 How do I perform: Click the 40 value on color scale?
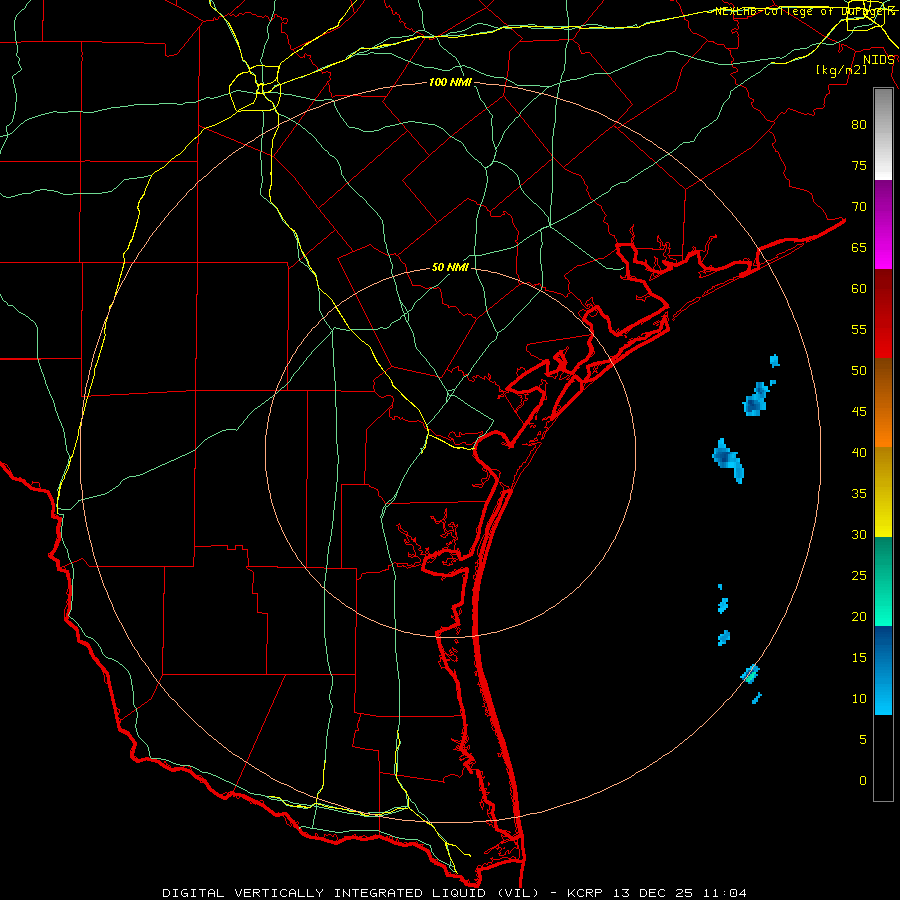[859, 453]
